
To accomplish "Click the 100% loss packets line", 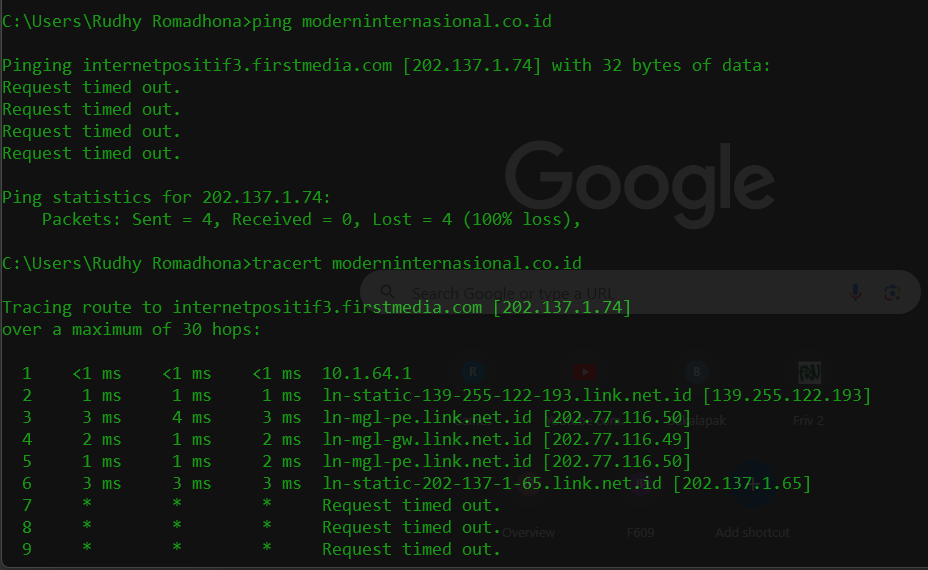I will 311,220.
